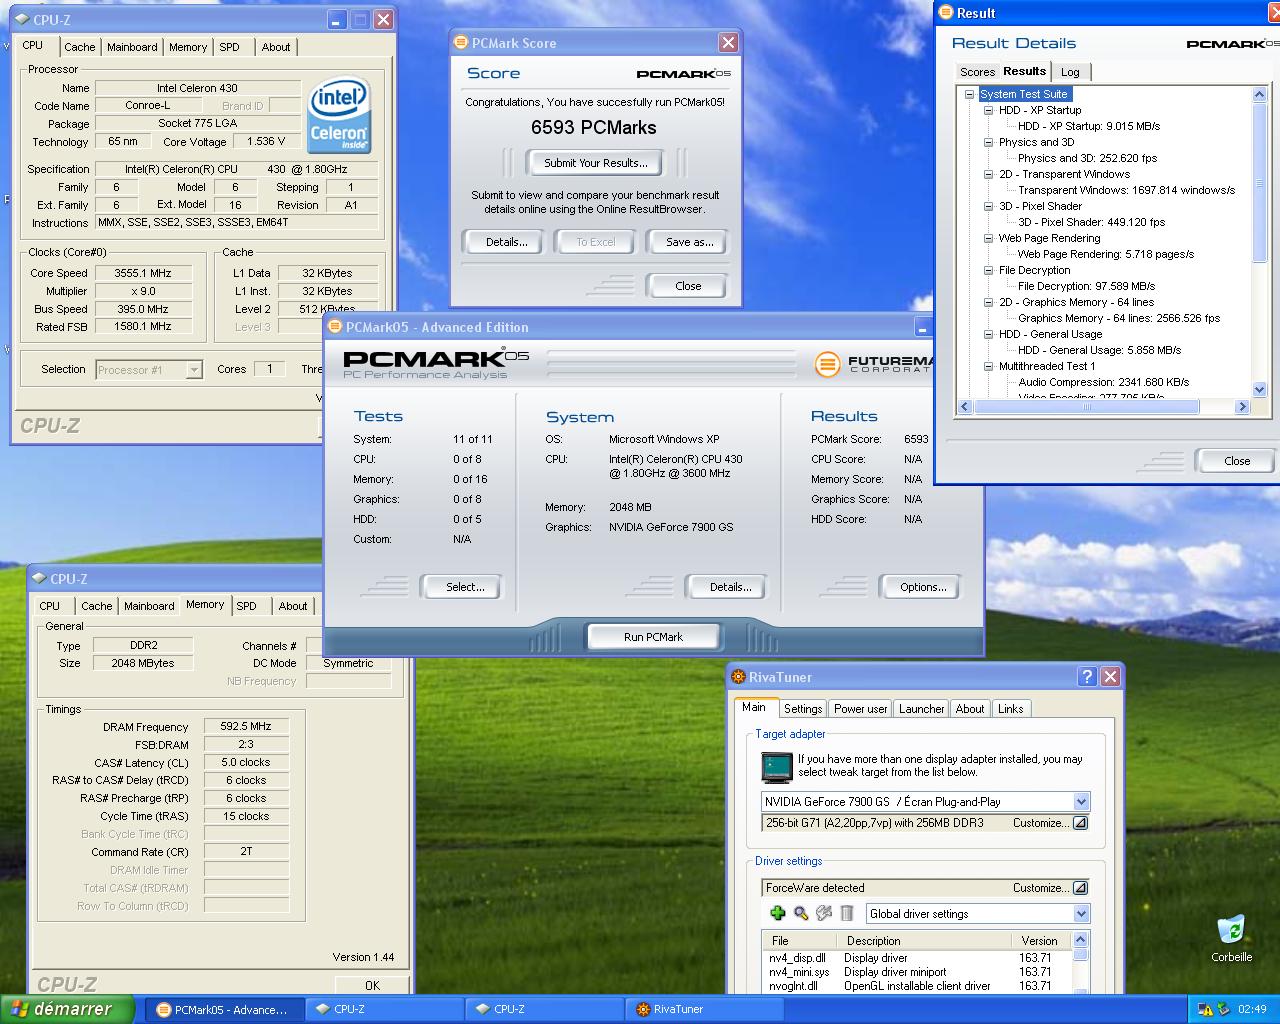1280x1024 pixels.
Task: Click the RivaTuner taskbar button
Action: coord(704,1009)
